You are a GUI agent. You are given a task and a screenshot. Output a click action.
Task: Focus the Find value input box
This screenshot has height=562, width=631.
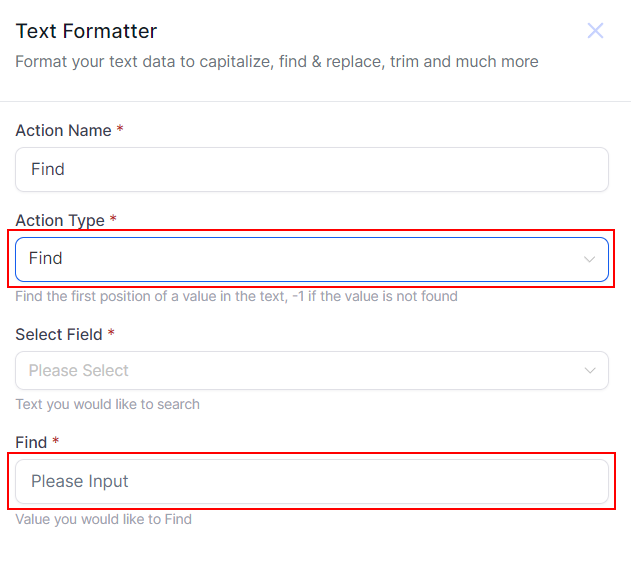click(311, 482)
